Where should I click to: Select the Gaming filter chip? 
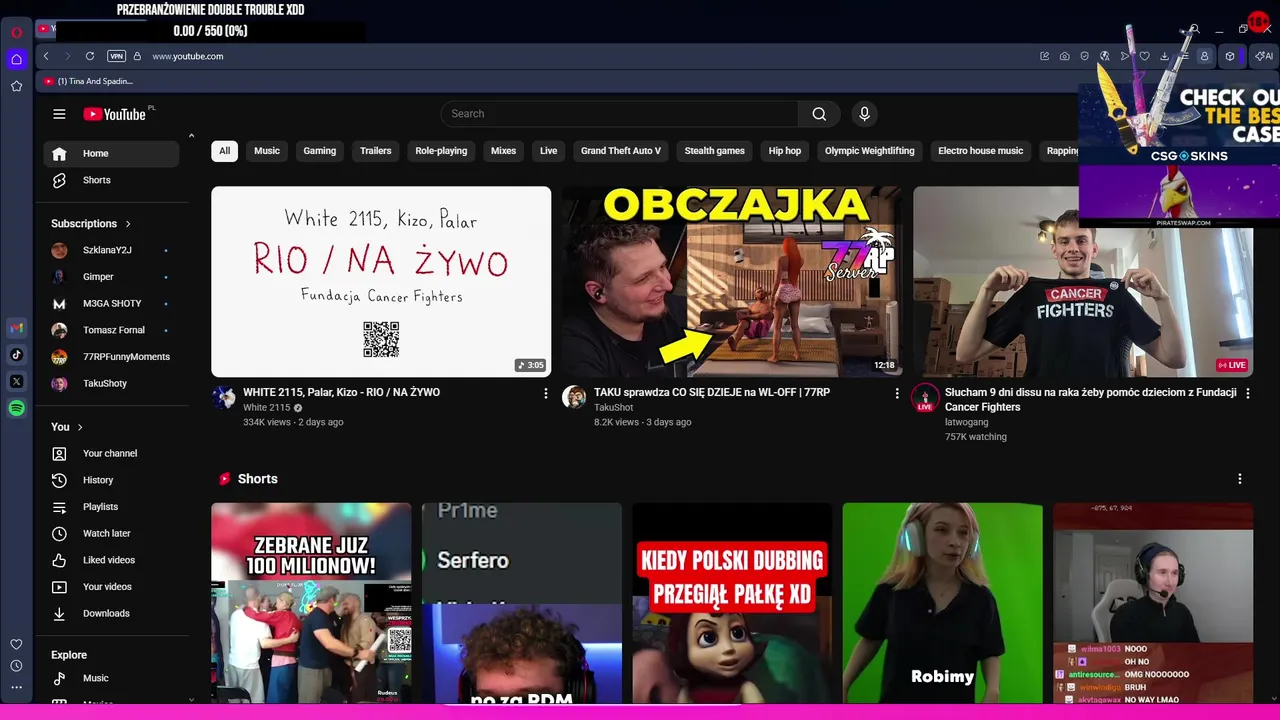point(320,151)
